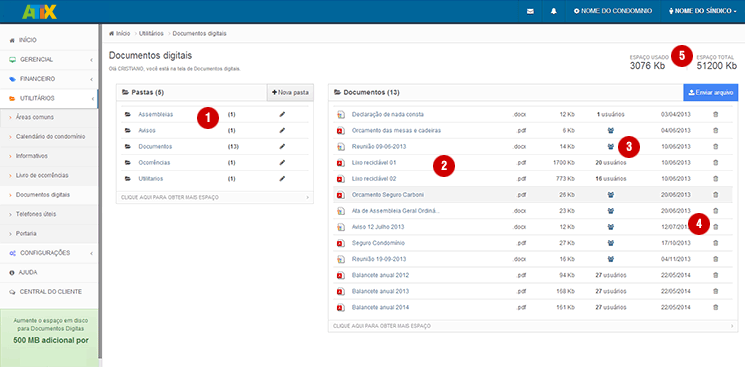Click the Nova pasta button
This screenshot has height=367, width=745.
tap(290, 92)
